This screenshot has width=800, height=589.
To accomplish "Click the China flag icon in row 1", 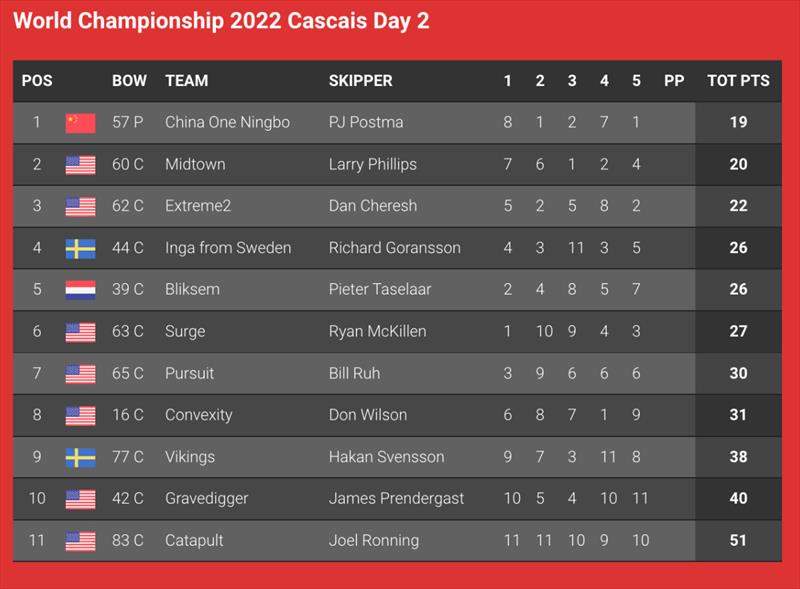I will [80, 123].
